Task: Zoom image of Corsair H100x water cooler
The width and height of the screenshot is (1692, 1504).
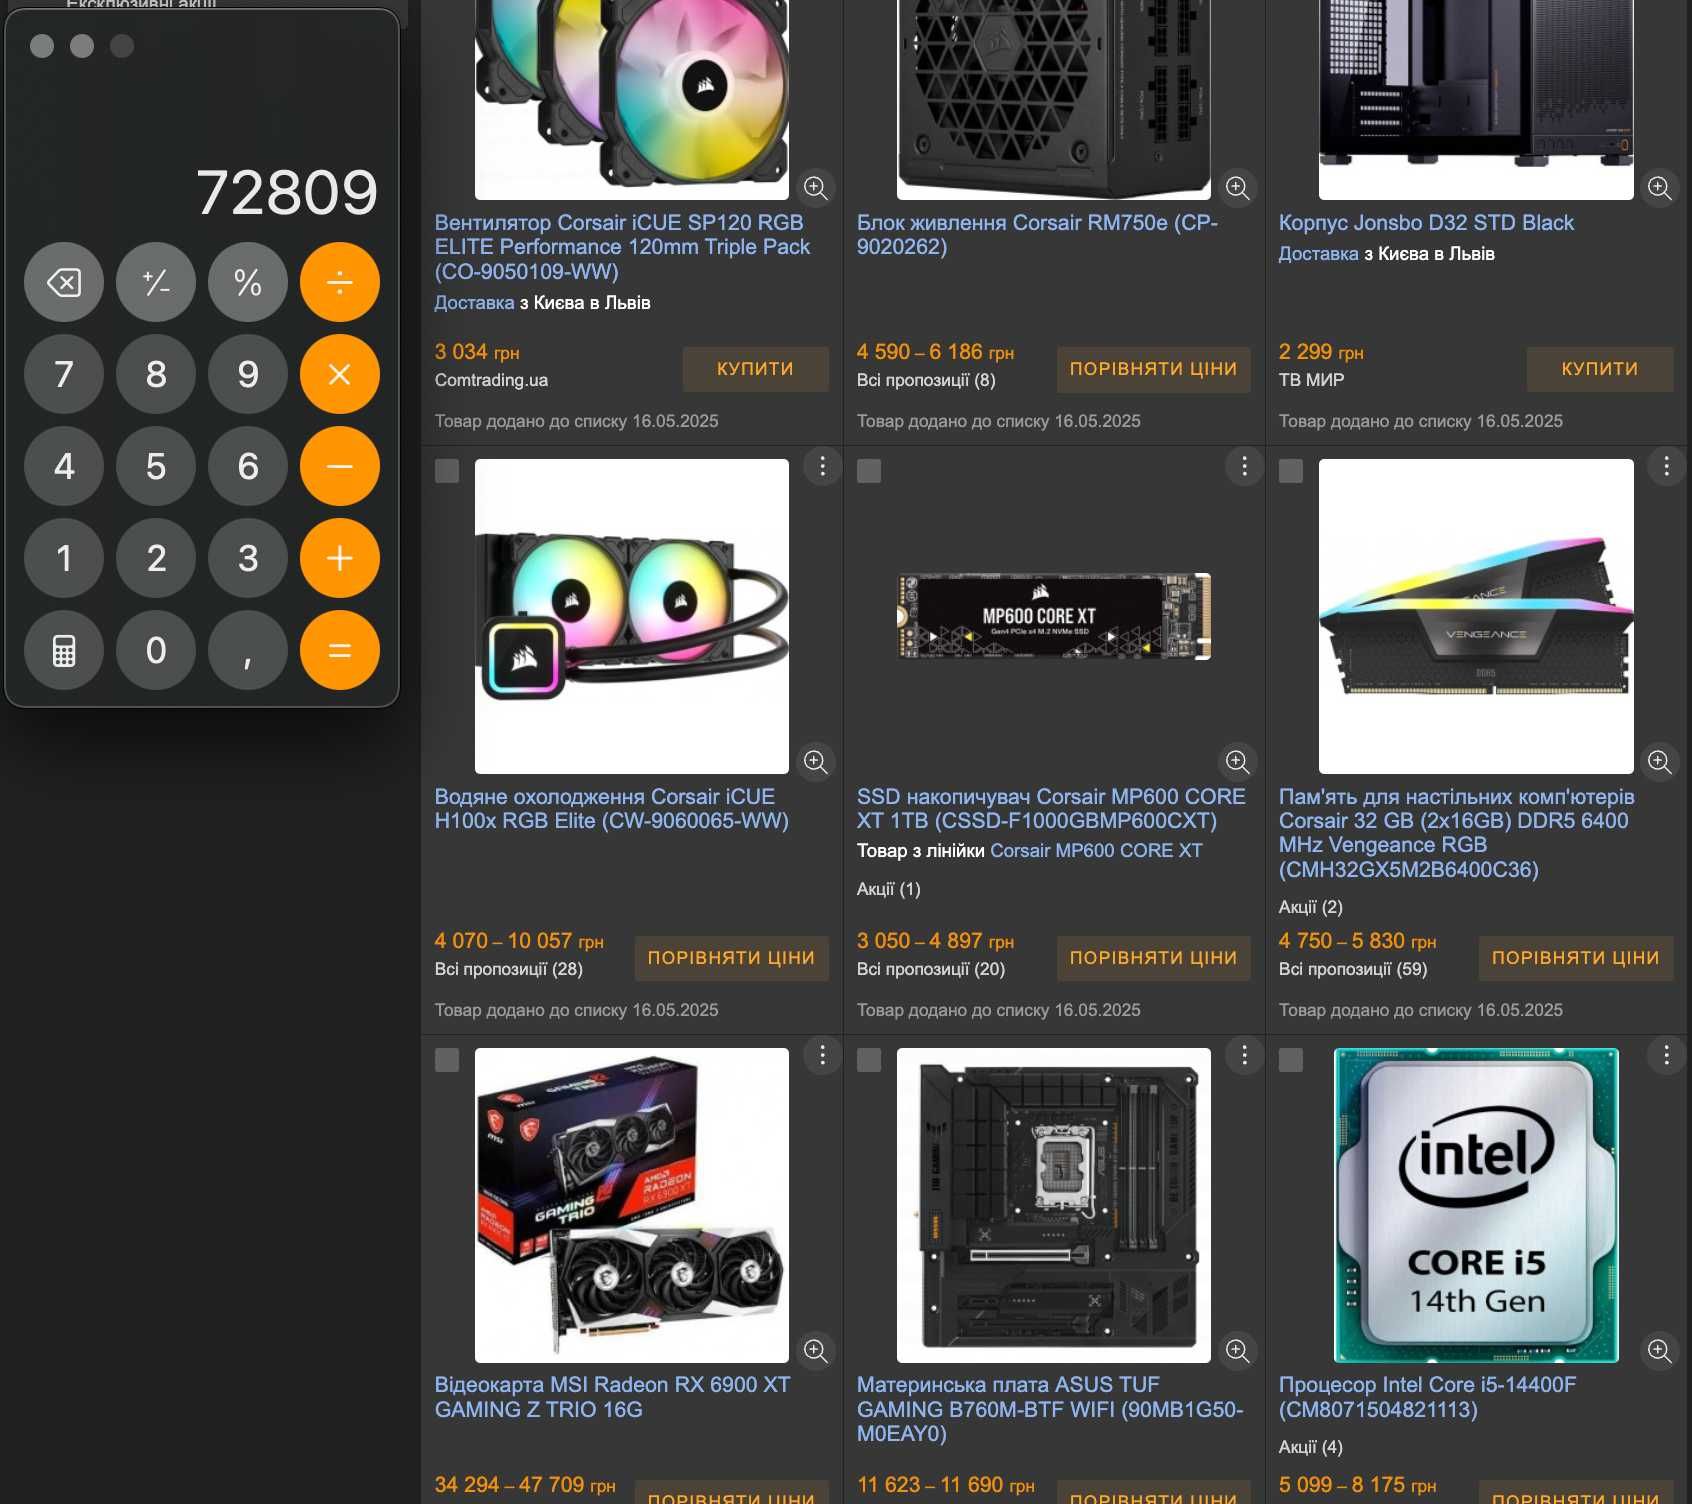Action: point(816,761)
